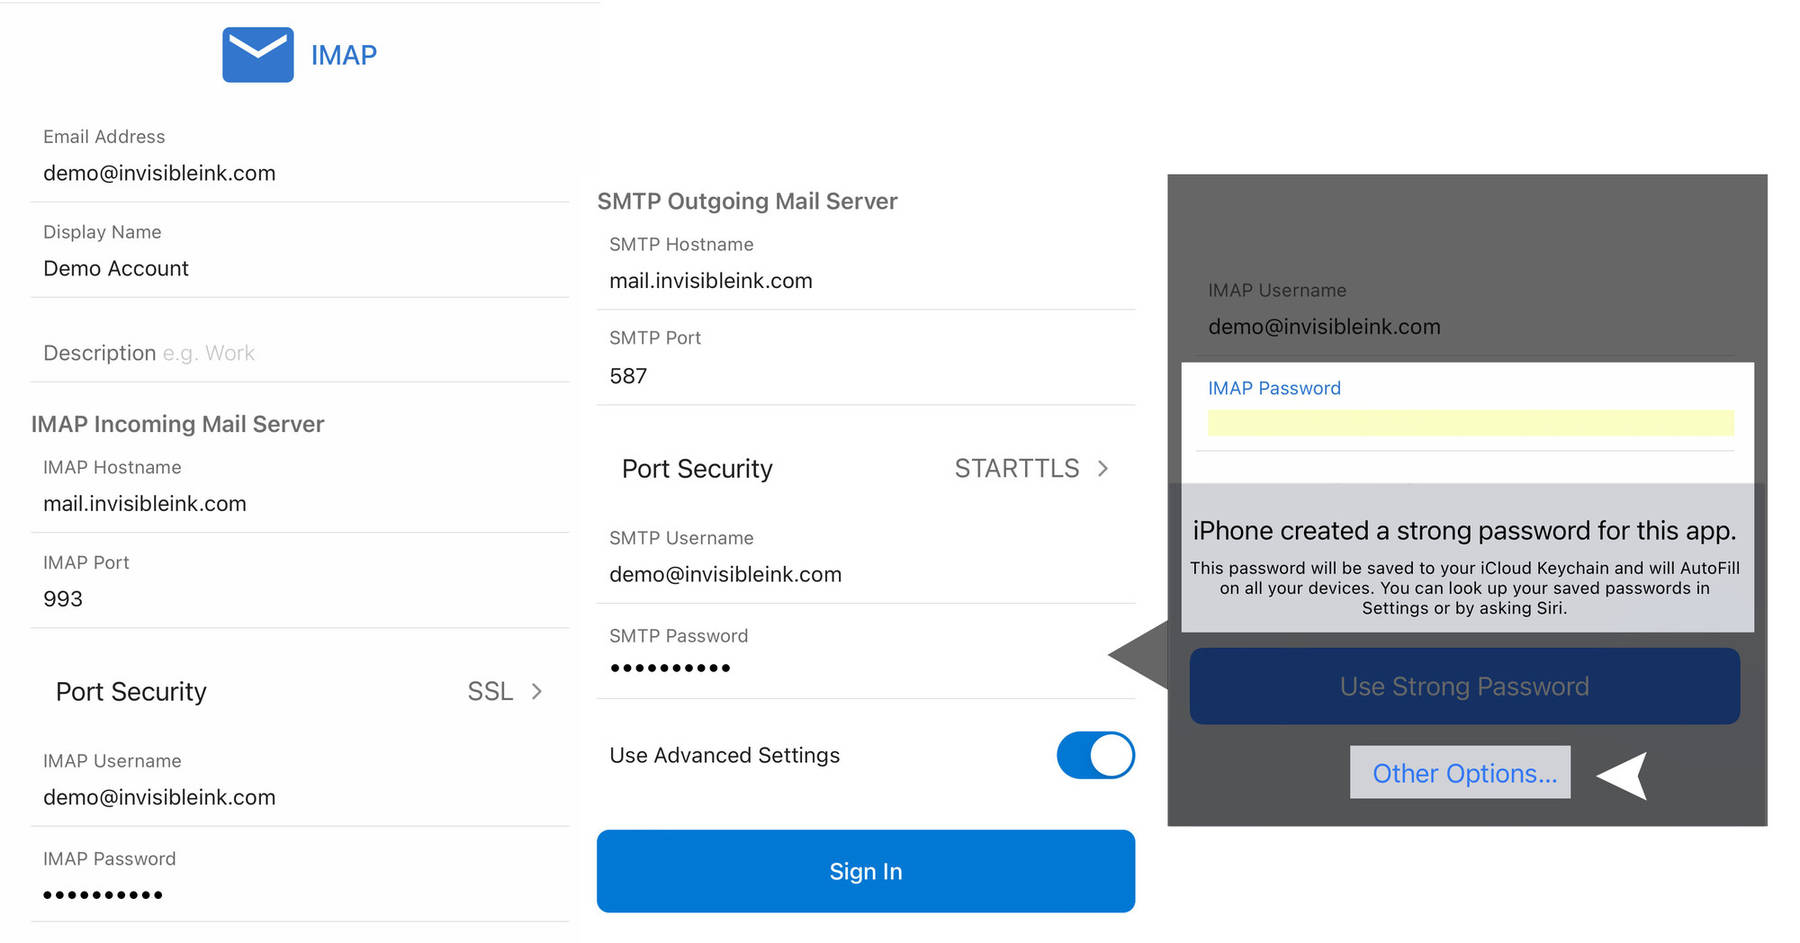Screen dimensions: 1800x943
Task: Toggle off Use Advanced Settings switch
Action: pos(1095,755)
